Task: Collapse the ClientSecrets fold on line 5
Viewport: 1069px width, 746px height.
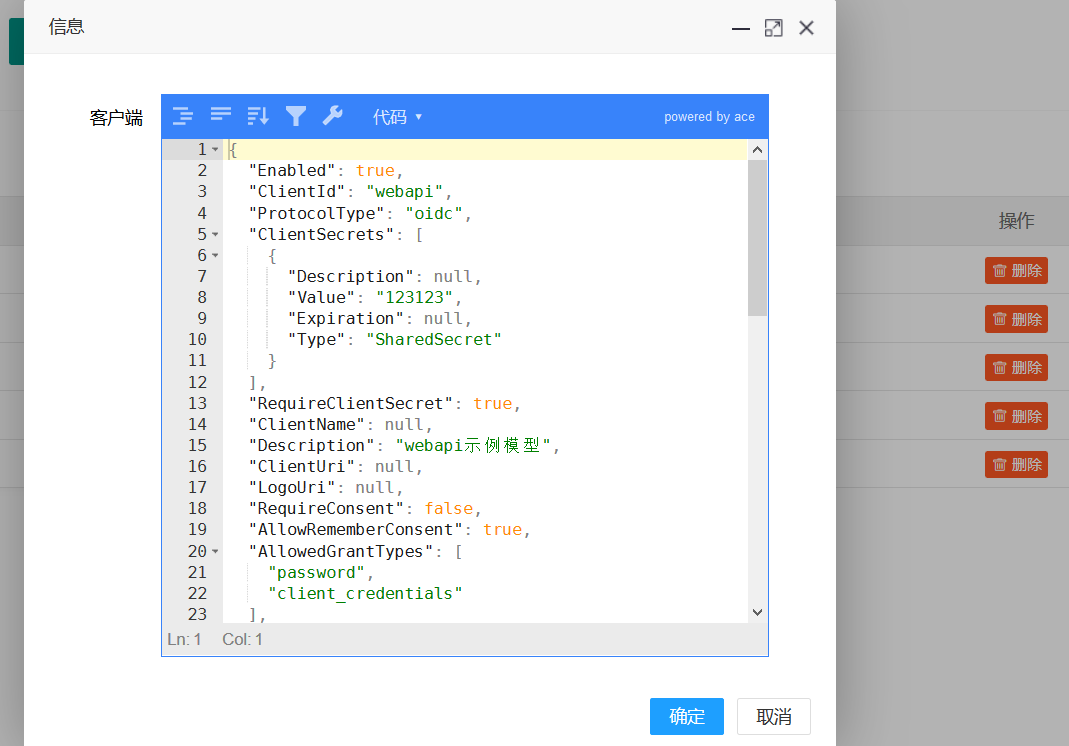Action: coord(215,235)
